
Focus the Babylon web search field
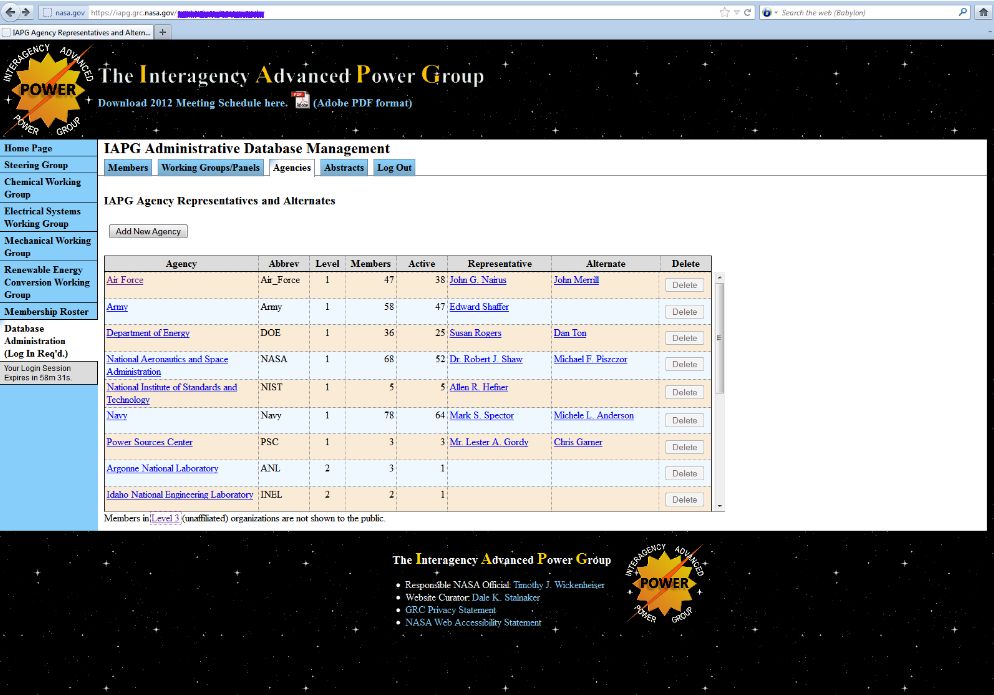click(x=867, y=12)
